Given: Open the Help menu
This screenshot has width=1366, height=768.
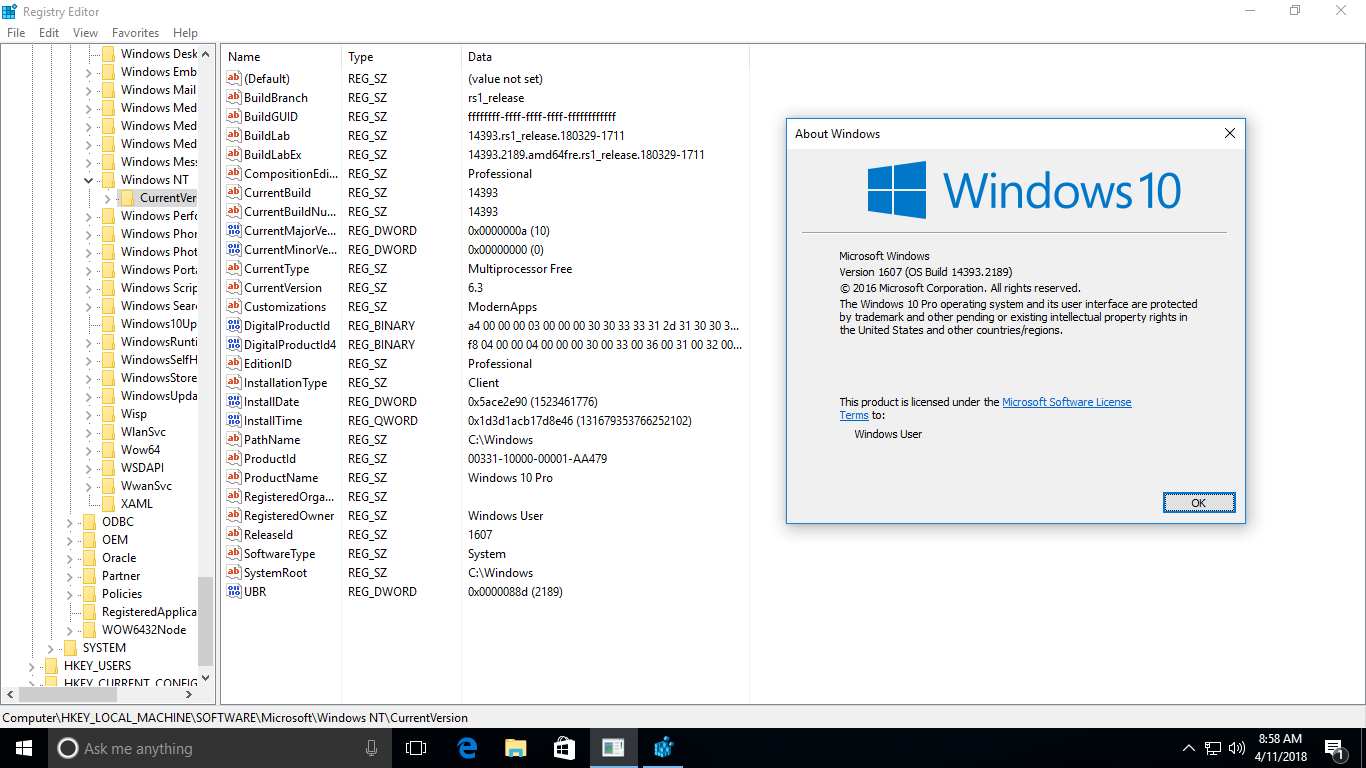Looking at the screenshot, I should [185, 33].
